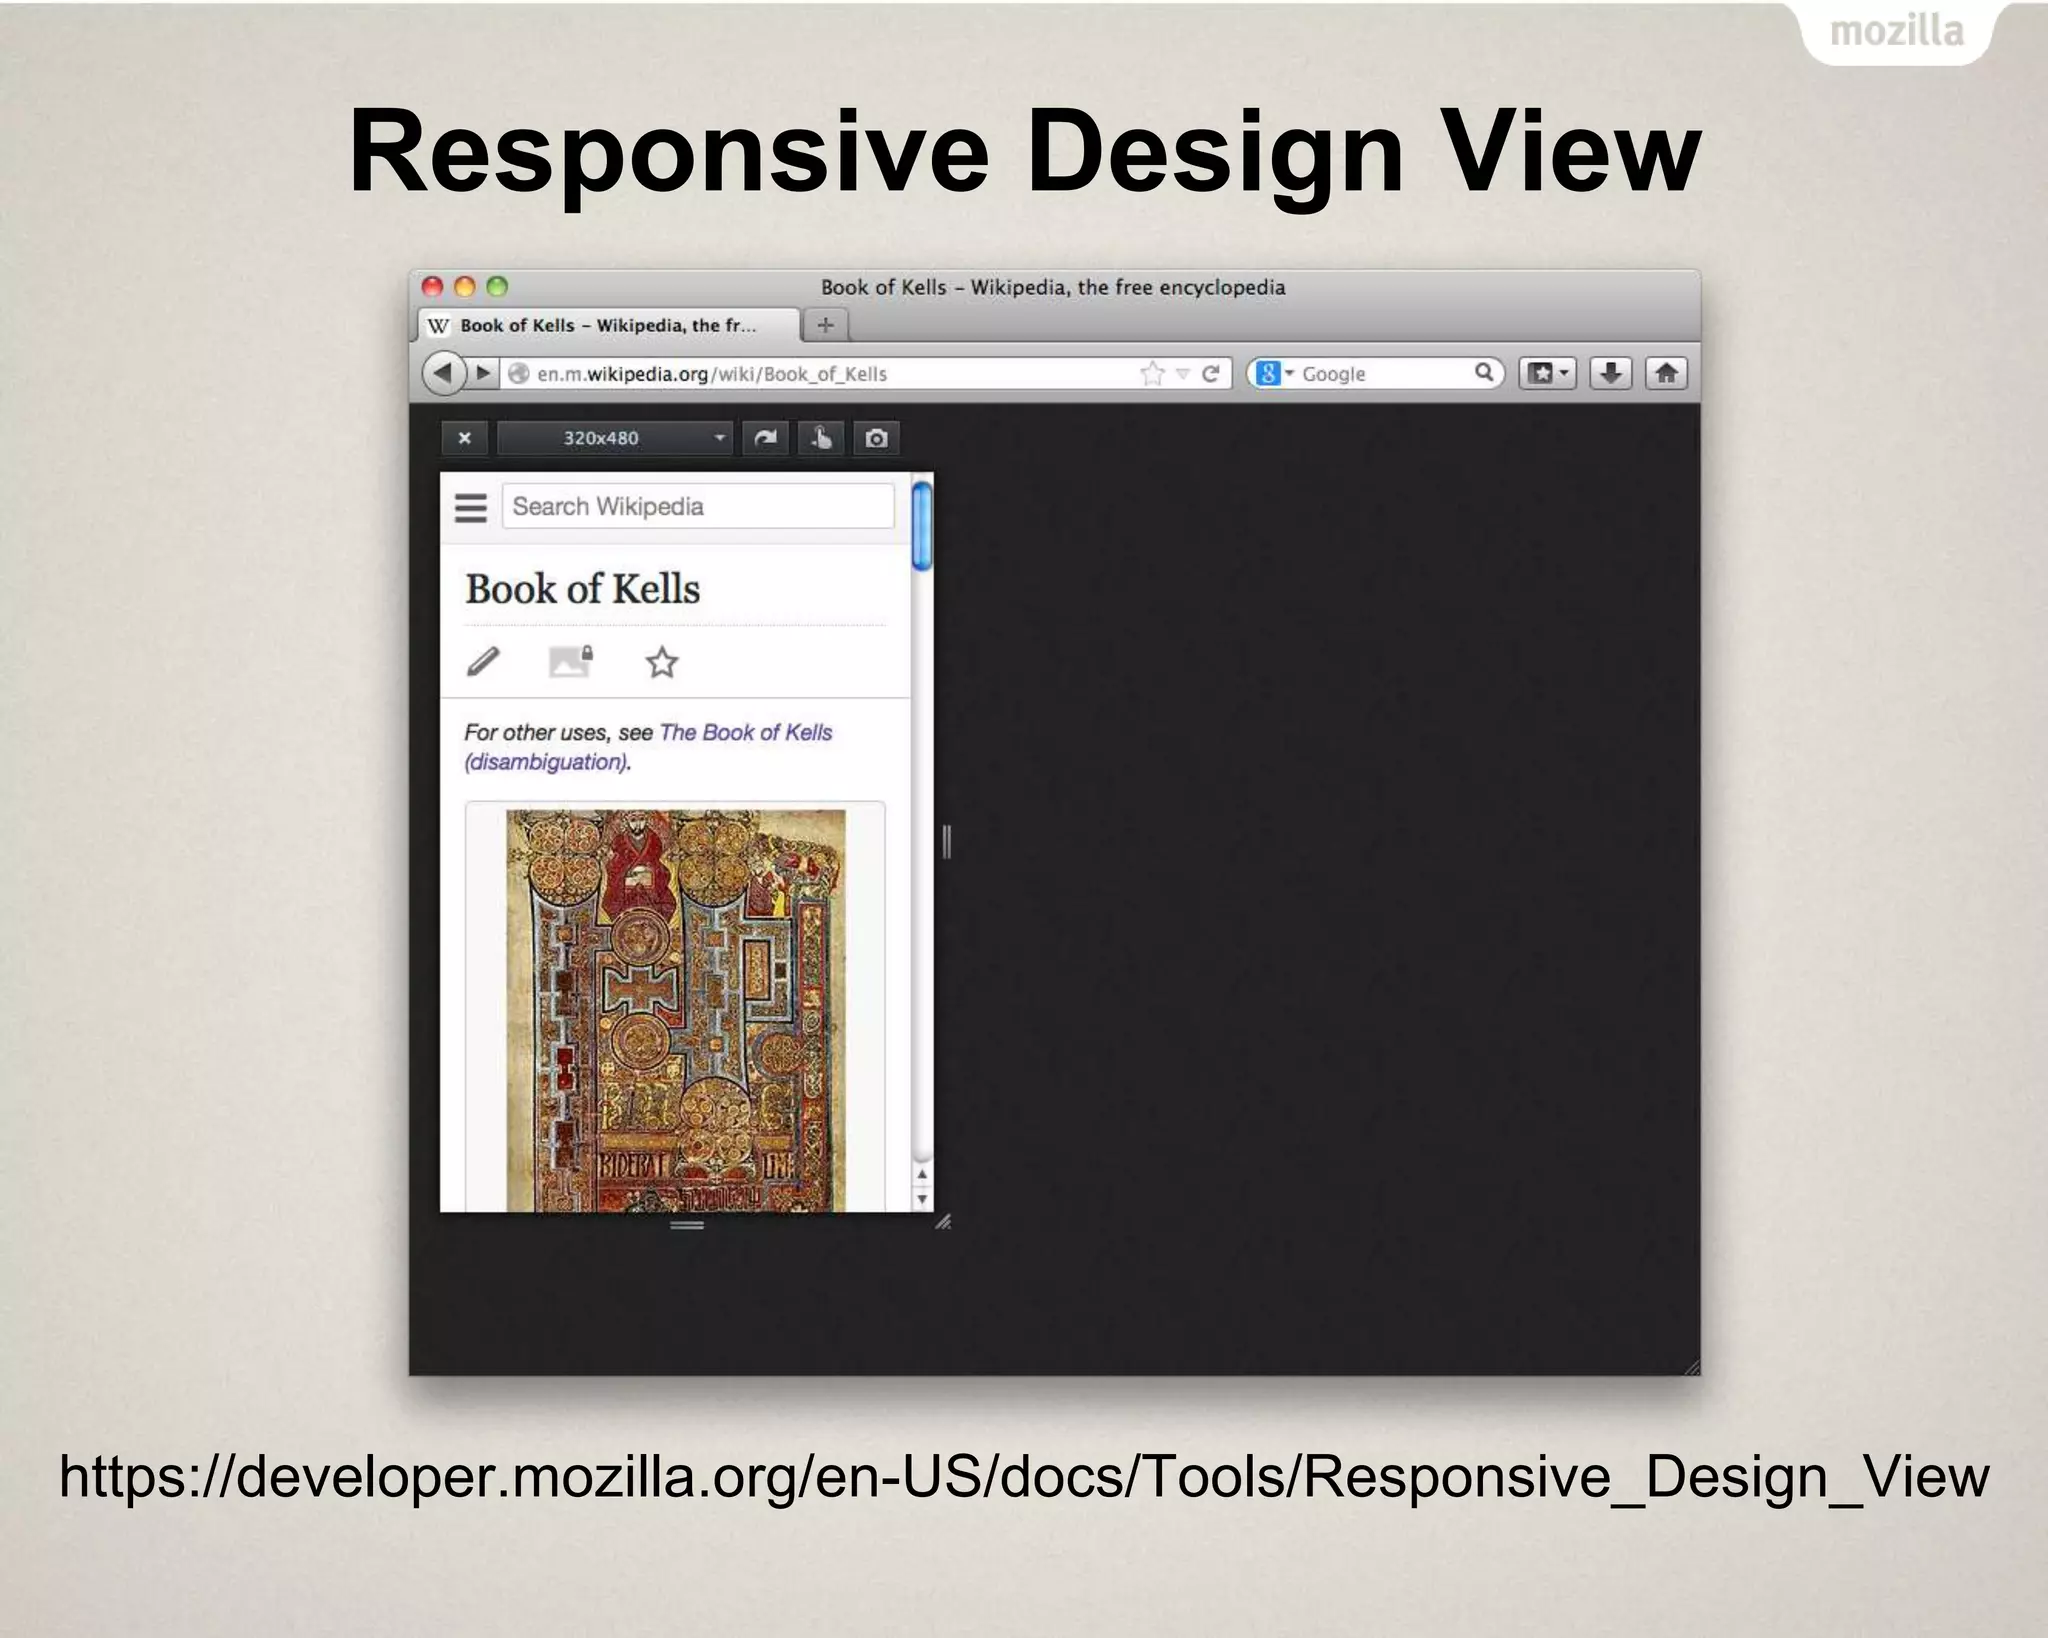Click the browser Back arrow button
The image size is (2048, 1638).
[x=443, y=373]
